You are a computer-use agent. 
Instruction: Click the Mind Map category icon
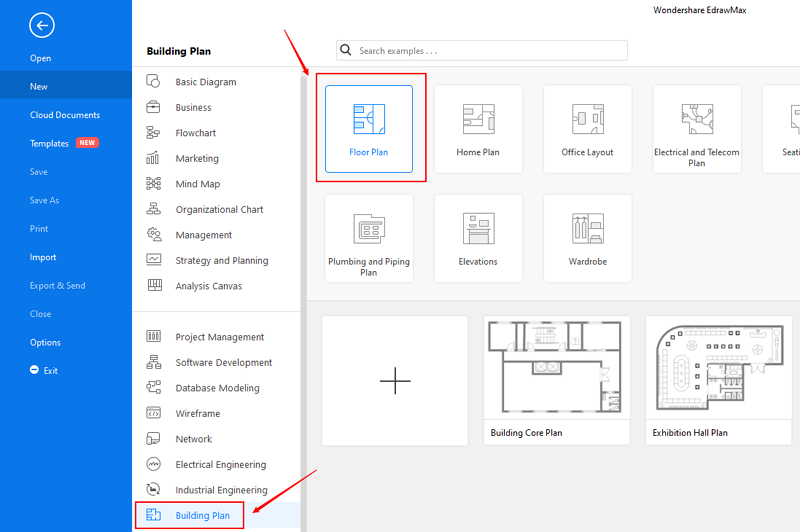(153, 183)
